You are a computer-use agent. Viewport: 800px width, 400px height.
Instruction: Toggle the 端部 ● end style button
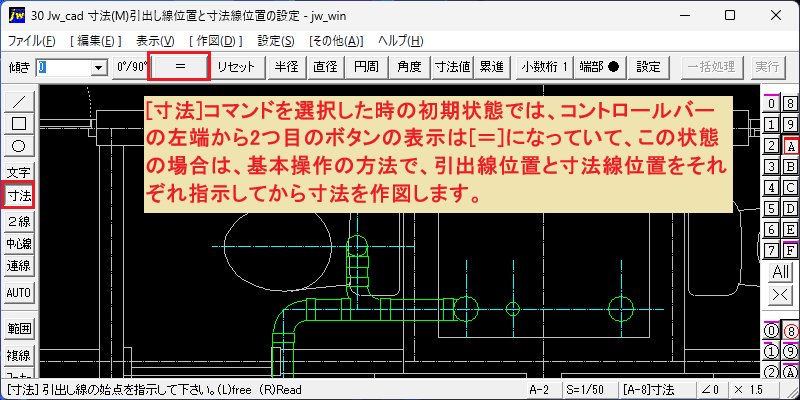599,67
